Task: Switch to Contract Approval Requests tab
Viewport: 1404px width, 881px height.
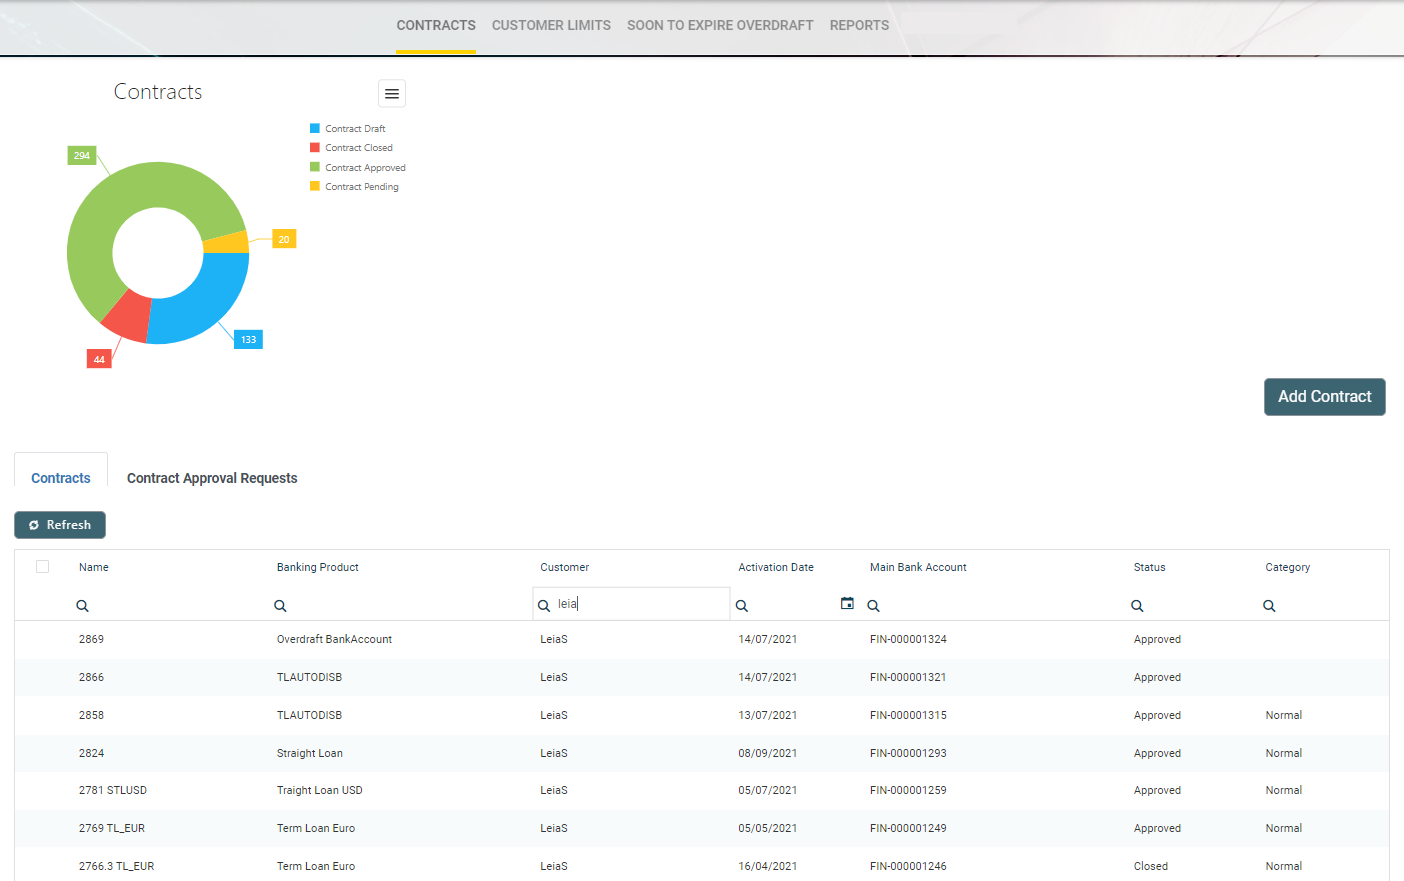Action: tap(212, 478)
